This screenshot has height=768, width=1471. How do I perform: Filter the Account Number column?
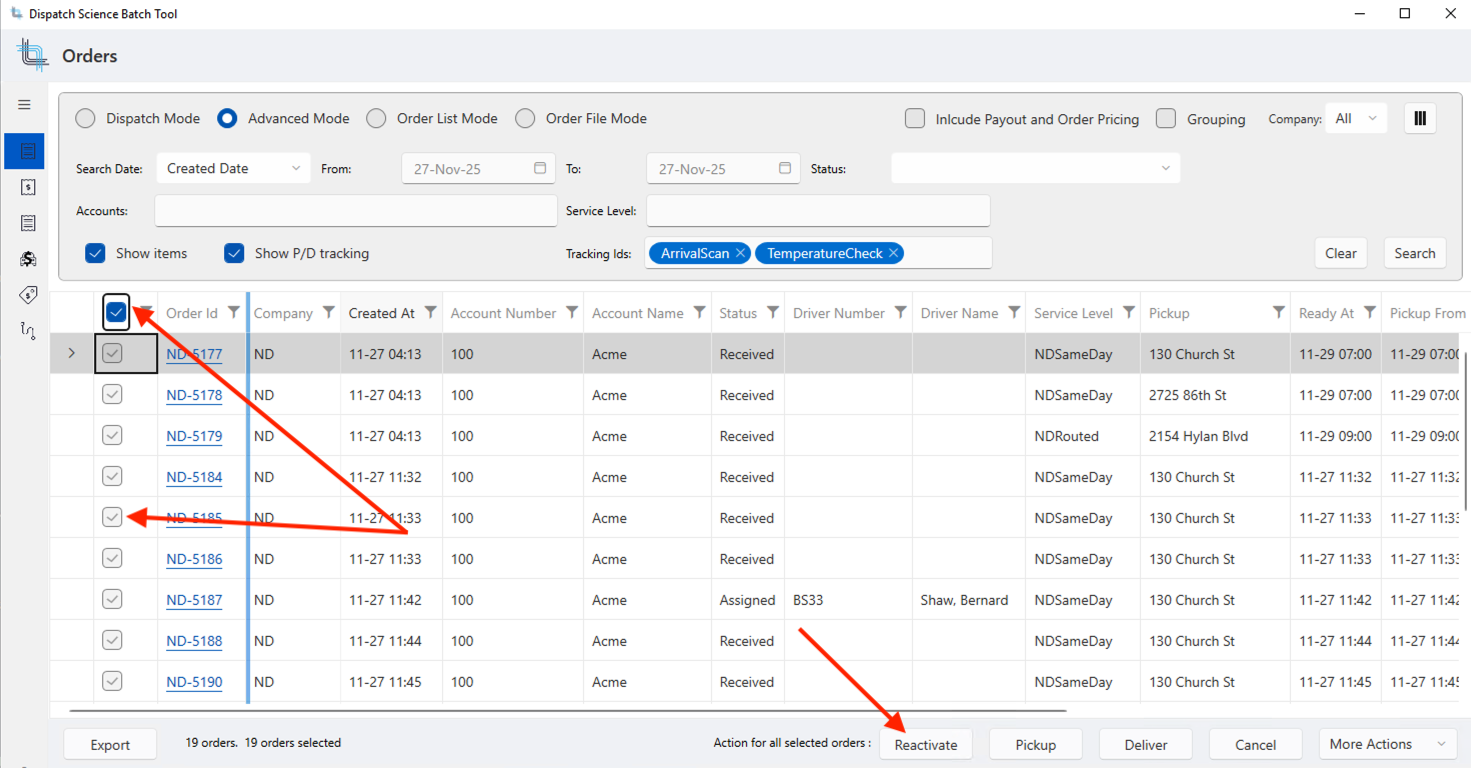[x=572, y=313]
